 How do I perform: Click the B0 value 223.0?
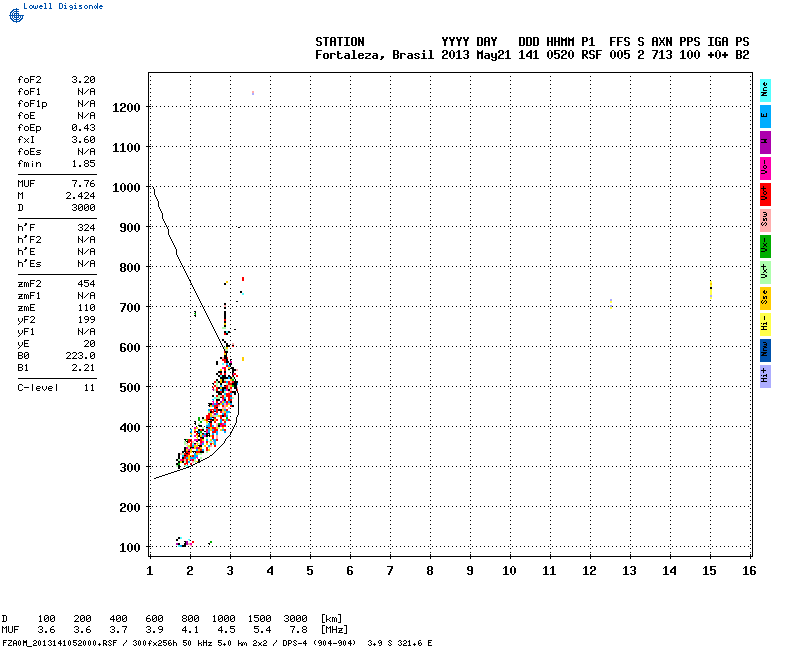pyautogui.click(x=80, y=356)
